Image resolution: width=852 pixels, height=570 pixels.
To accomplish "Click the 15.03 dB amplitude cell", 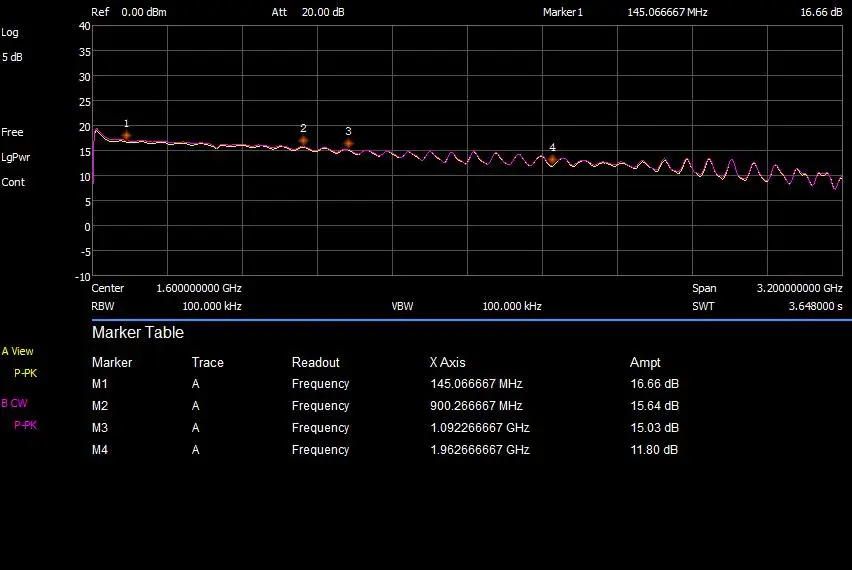I will pyautogui.click(x=654, y=428).
